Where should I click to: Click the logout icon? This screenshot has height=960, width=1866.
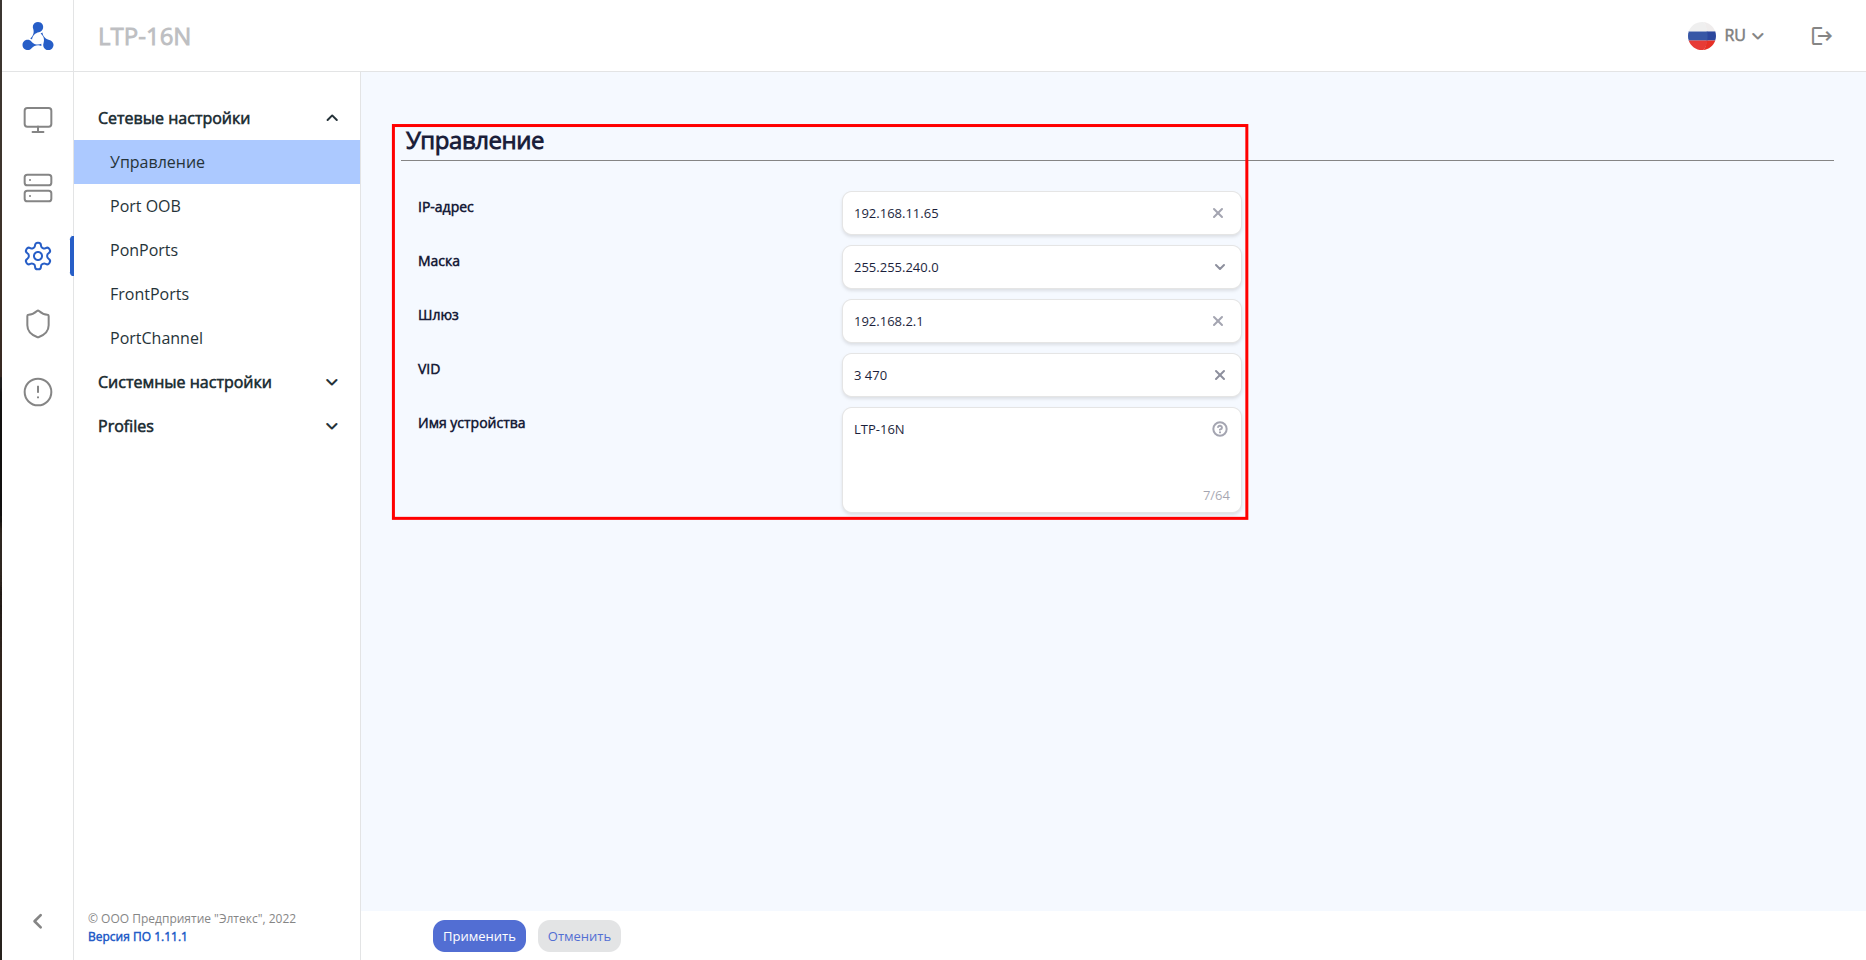coord(1821,36)
